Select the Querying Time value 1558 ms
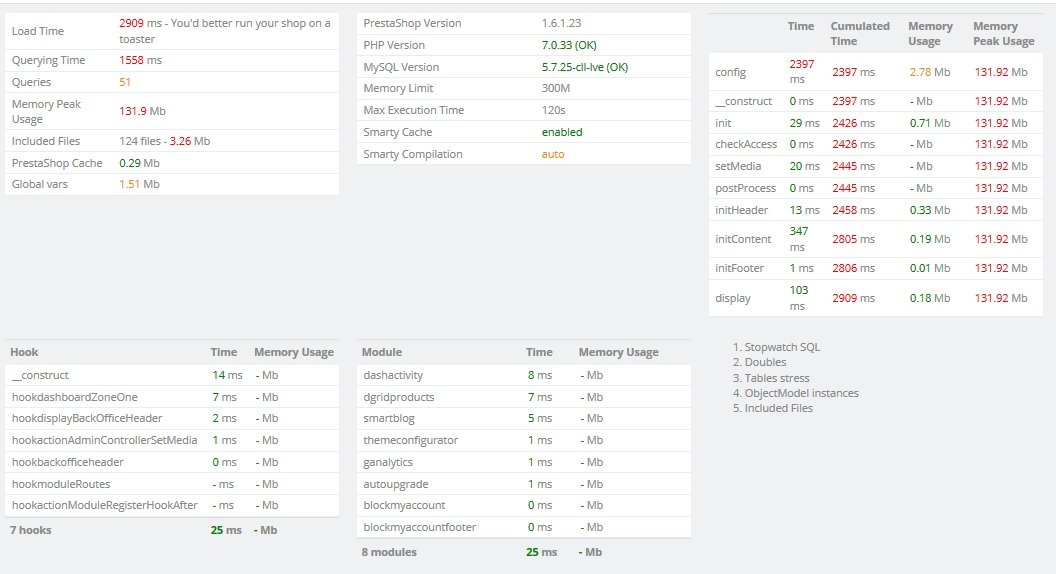The height and width of the screenshot is (574, 1056). pyautogui.click(x=140, y=60)
